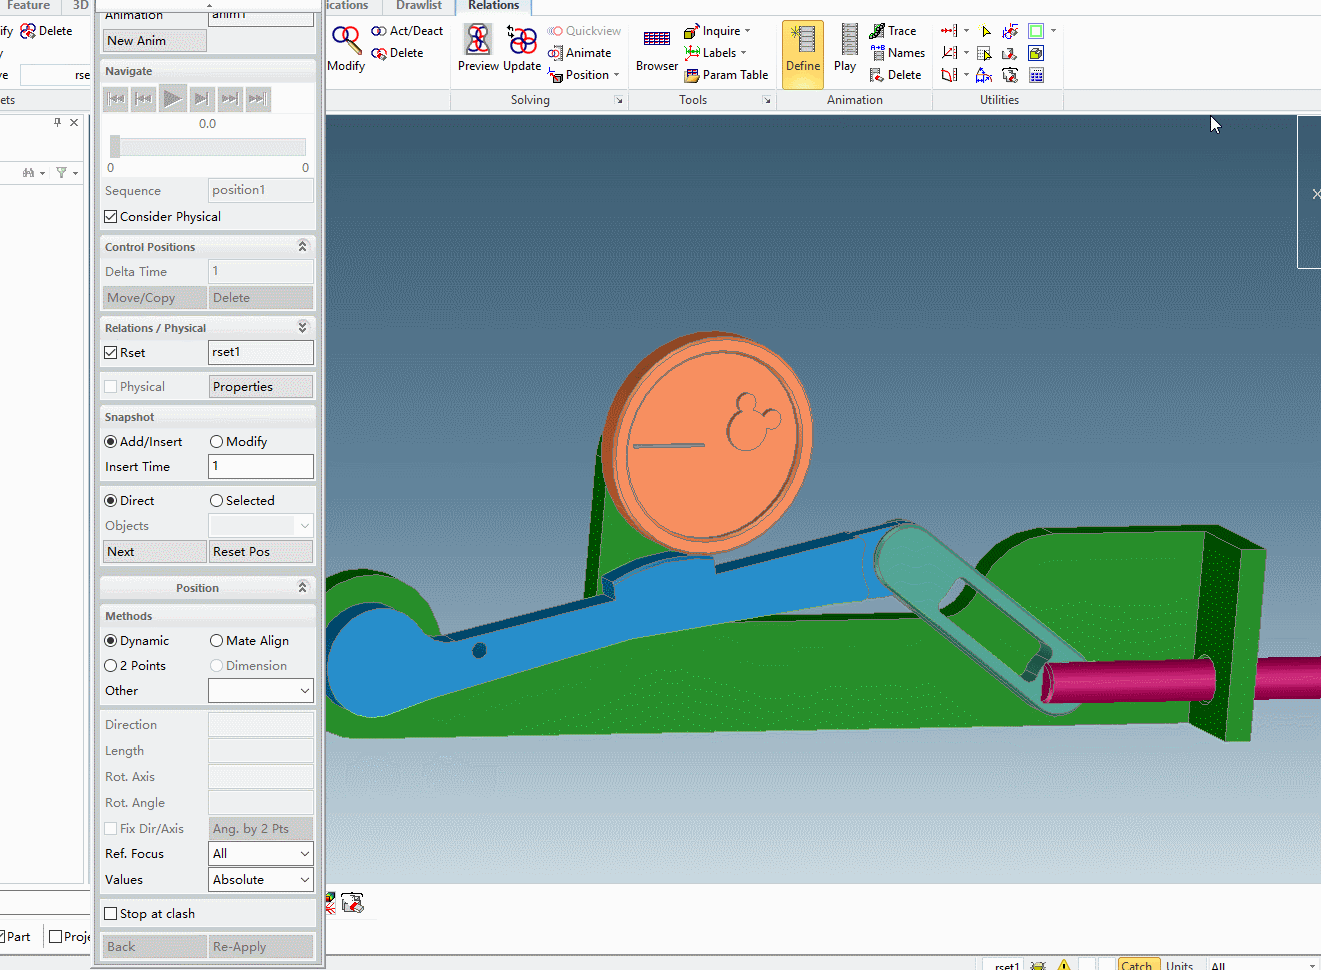Collapse the Position section

click(303, 587)
